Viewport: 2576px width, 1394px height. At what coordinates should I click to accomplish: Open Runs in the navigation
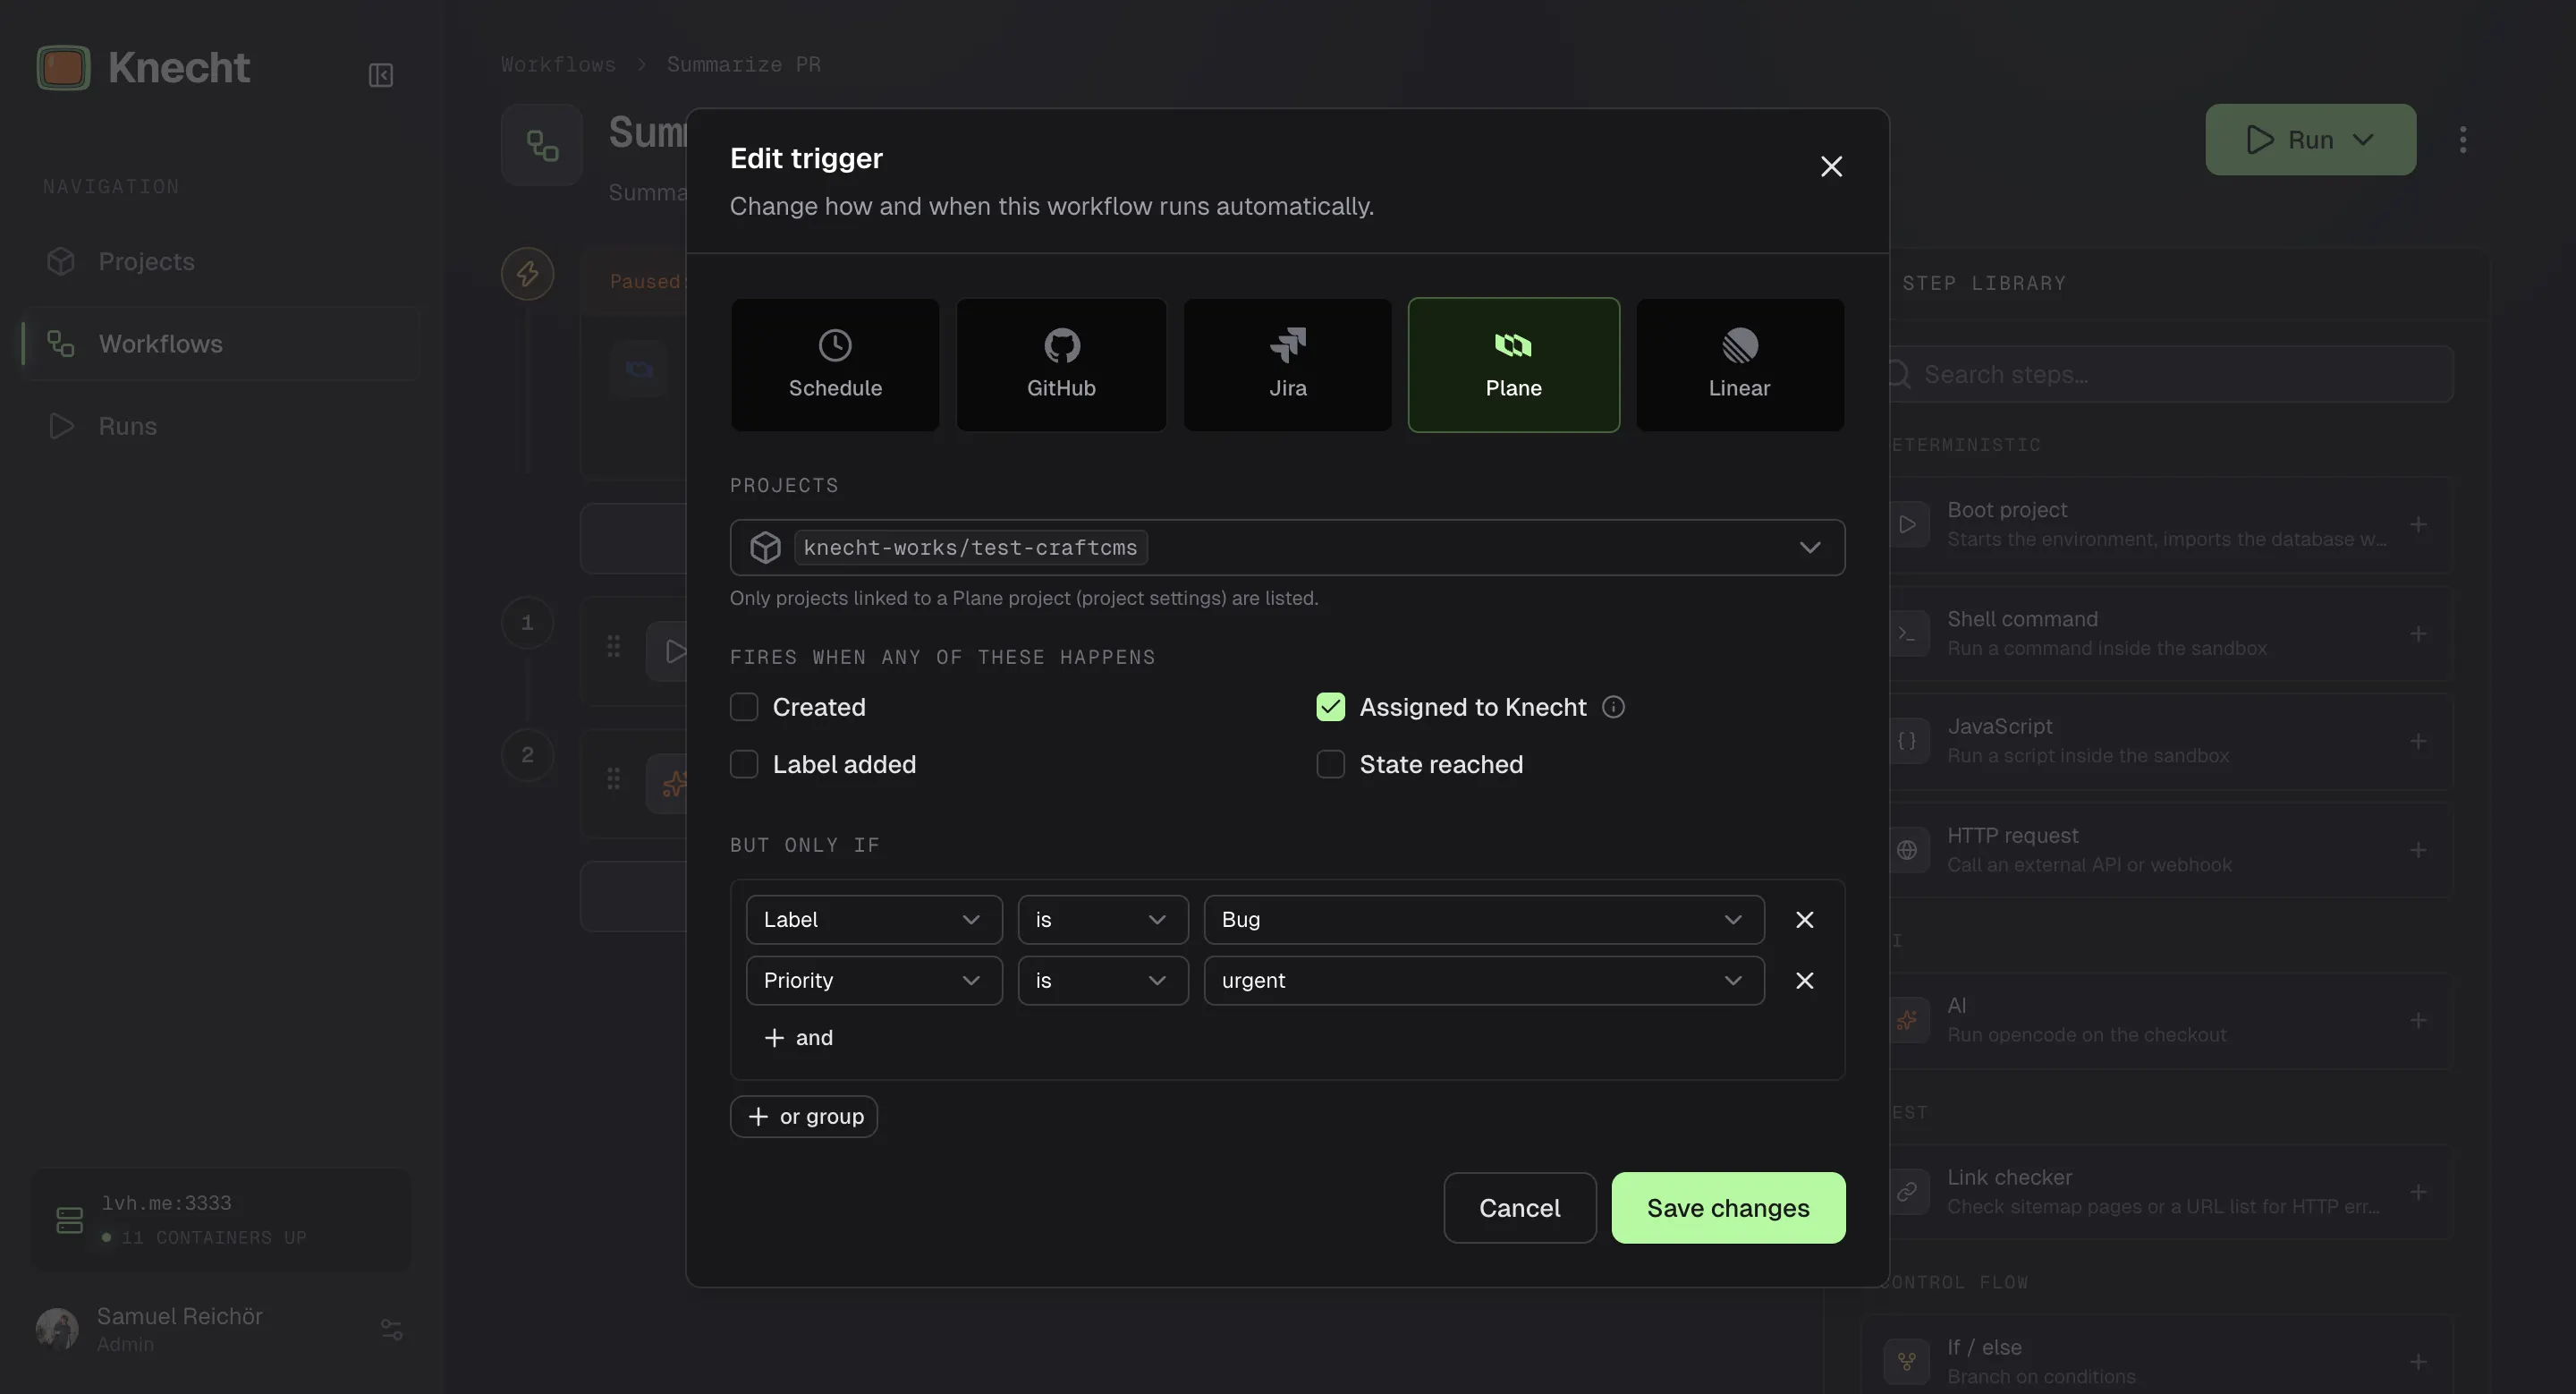point(220,426)
